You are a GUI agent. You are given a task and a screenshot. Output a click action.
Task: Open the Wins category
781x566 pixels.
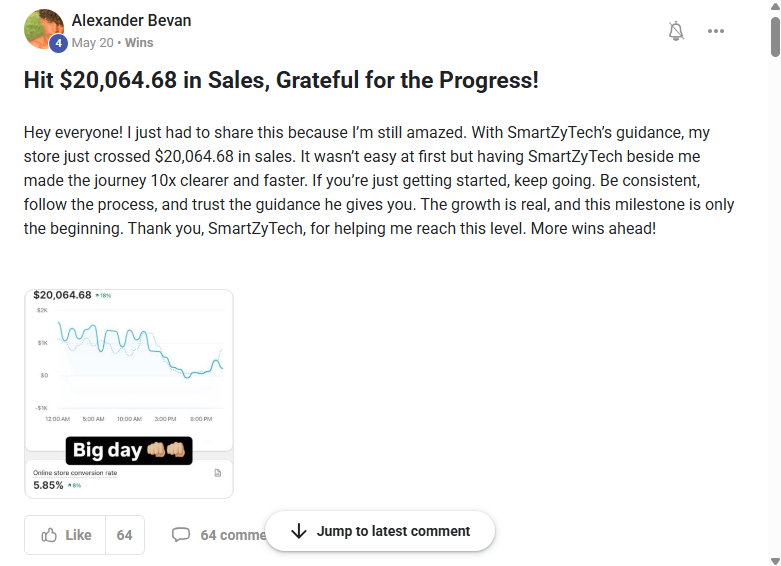139,43
